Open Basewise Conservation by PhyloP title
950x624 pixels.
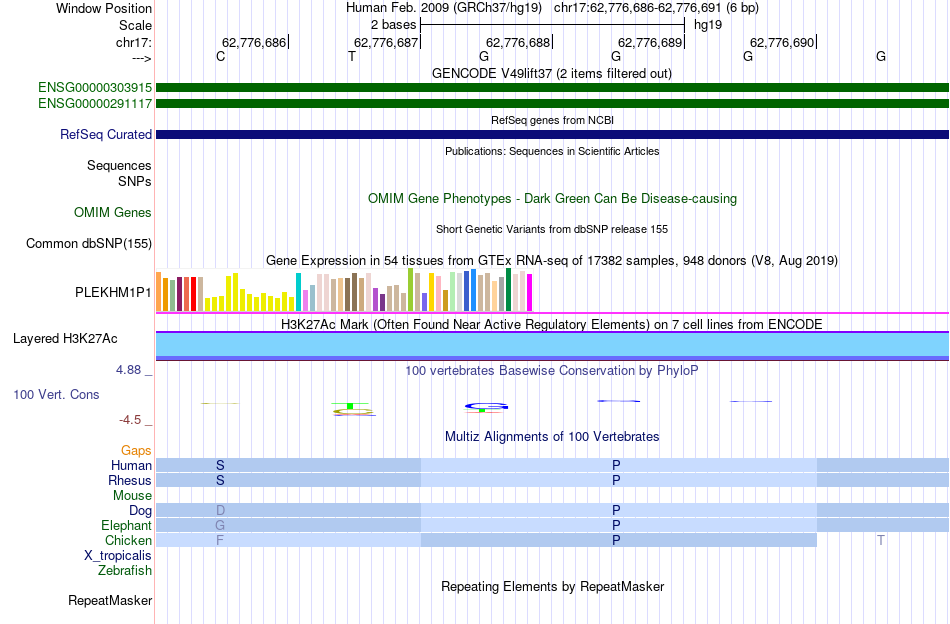(x=552, y=370)
